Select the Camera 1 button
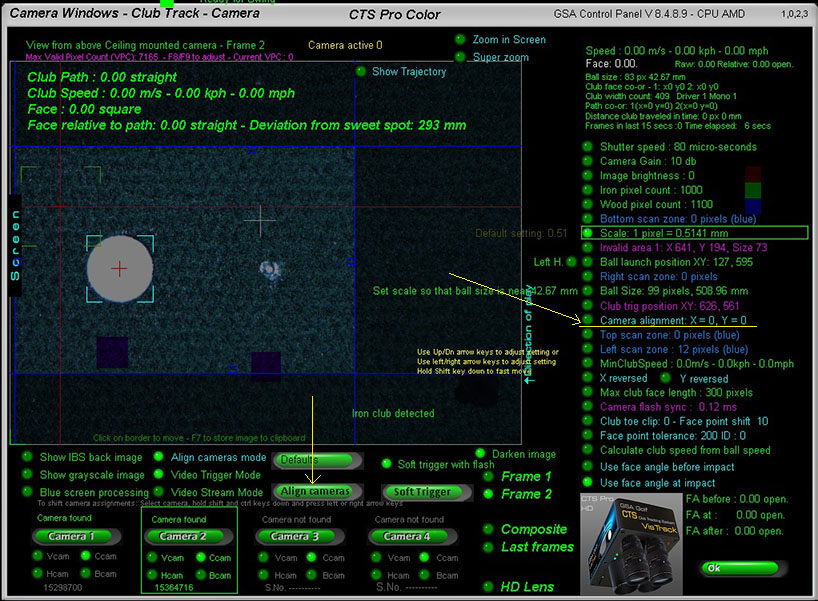The width and height of the screenshot is (818, 601). 77,536
